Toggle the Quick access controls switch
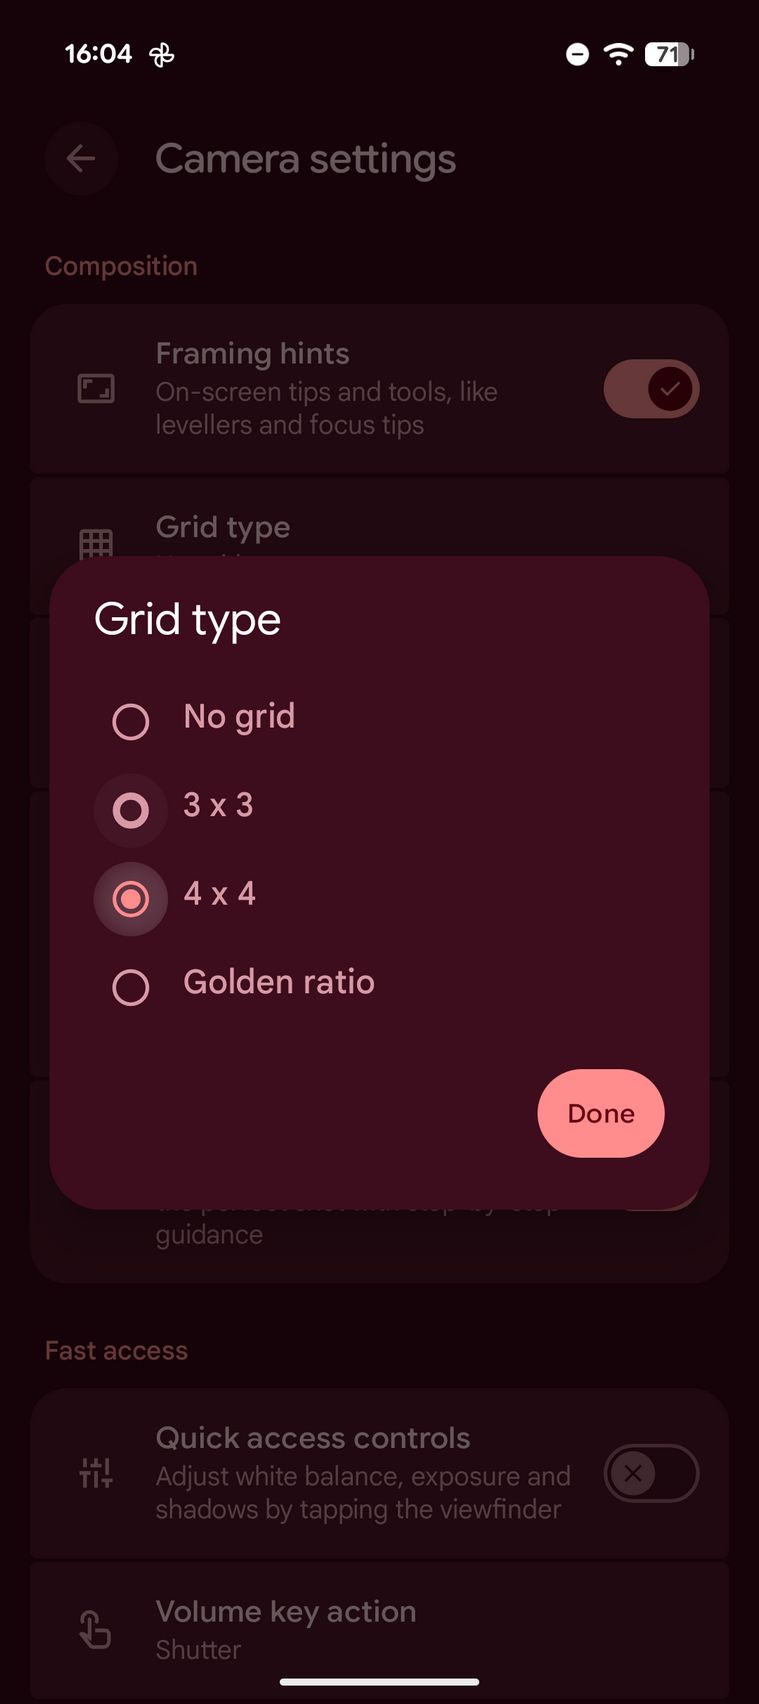Viewport: 759px width, 1704px height. coord(651,1473)
